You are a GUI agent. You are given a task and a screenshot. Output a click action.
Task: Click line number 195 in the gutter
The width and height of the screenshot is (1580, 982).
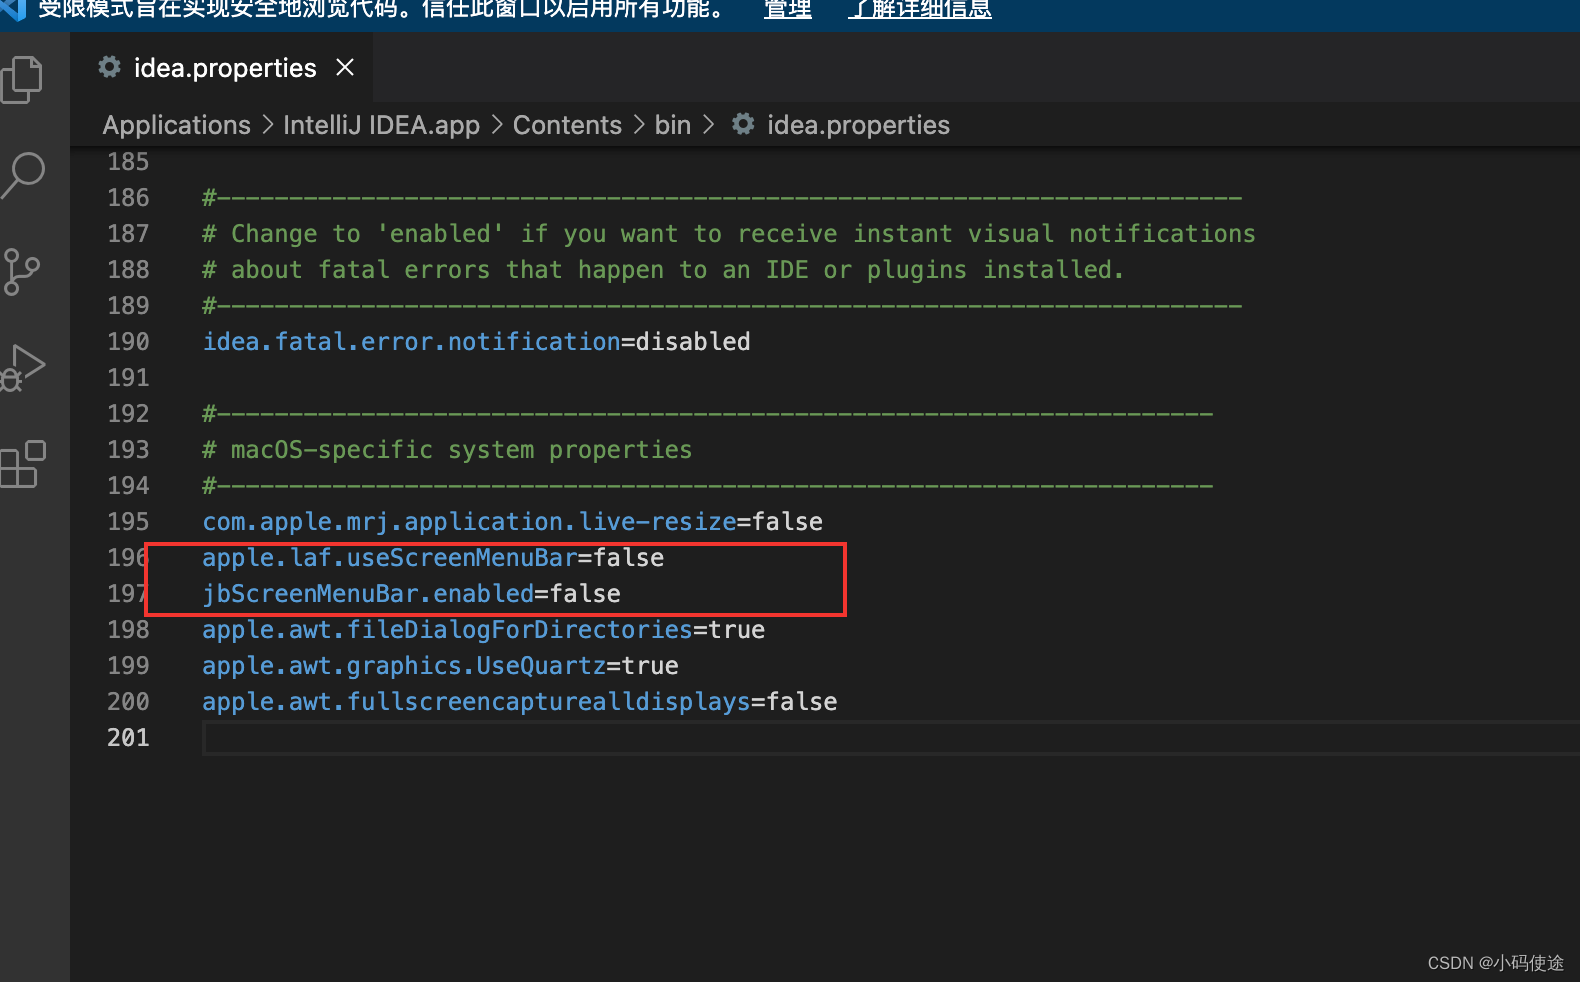point(128,522)
